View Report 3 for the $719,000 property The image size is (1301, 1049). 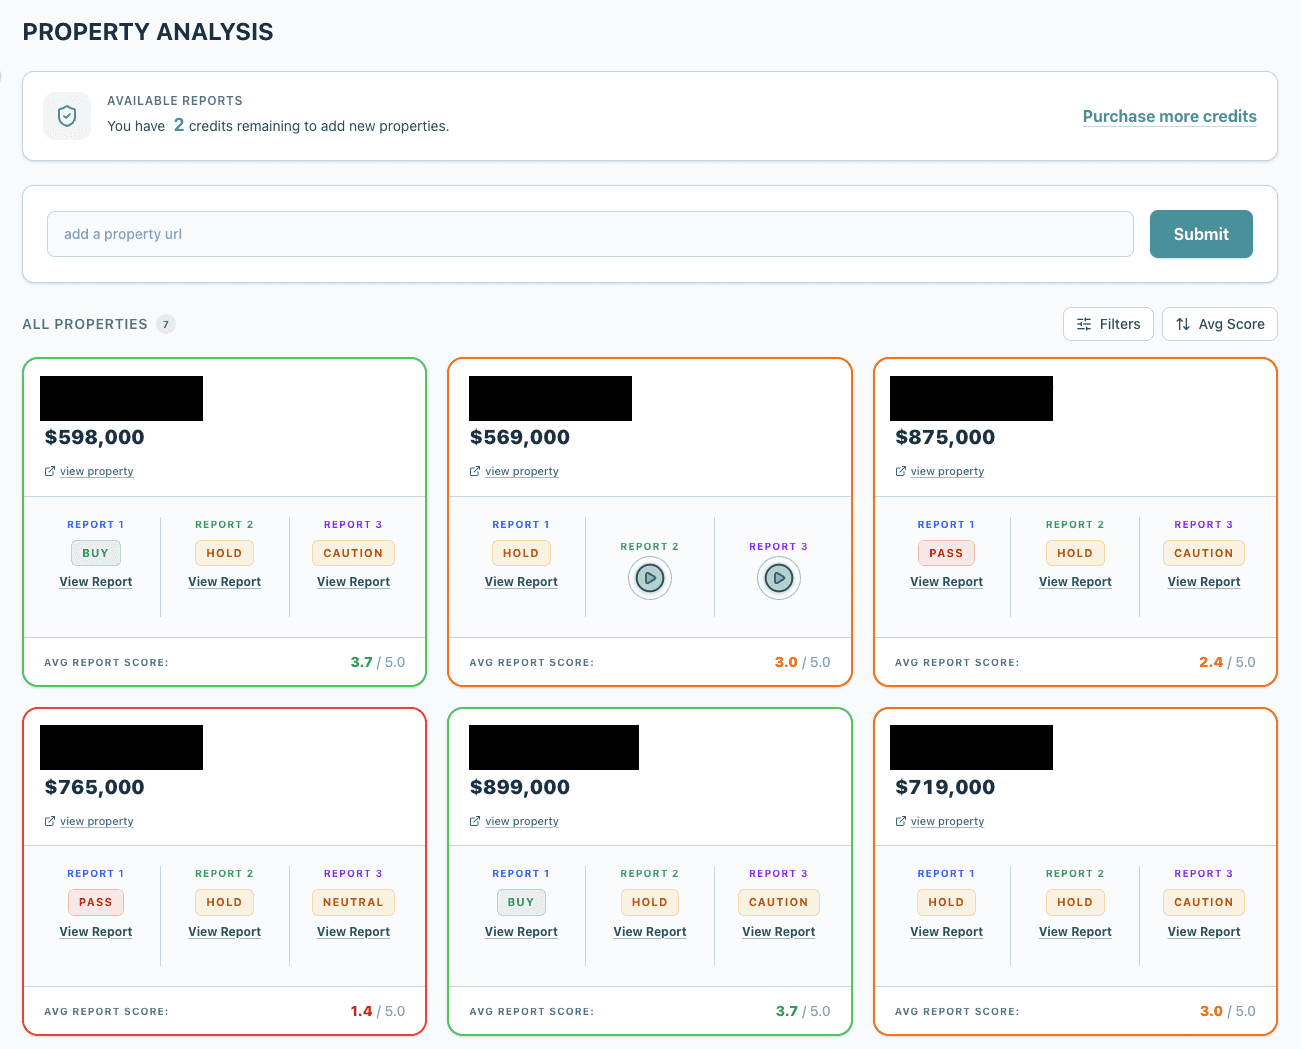coord(1204,932)
